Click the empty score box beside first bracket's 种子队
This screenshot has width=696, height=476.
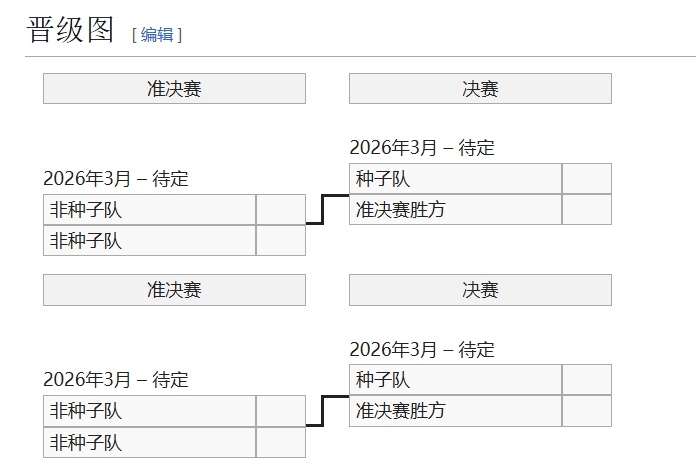pos(586,179)
